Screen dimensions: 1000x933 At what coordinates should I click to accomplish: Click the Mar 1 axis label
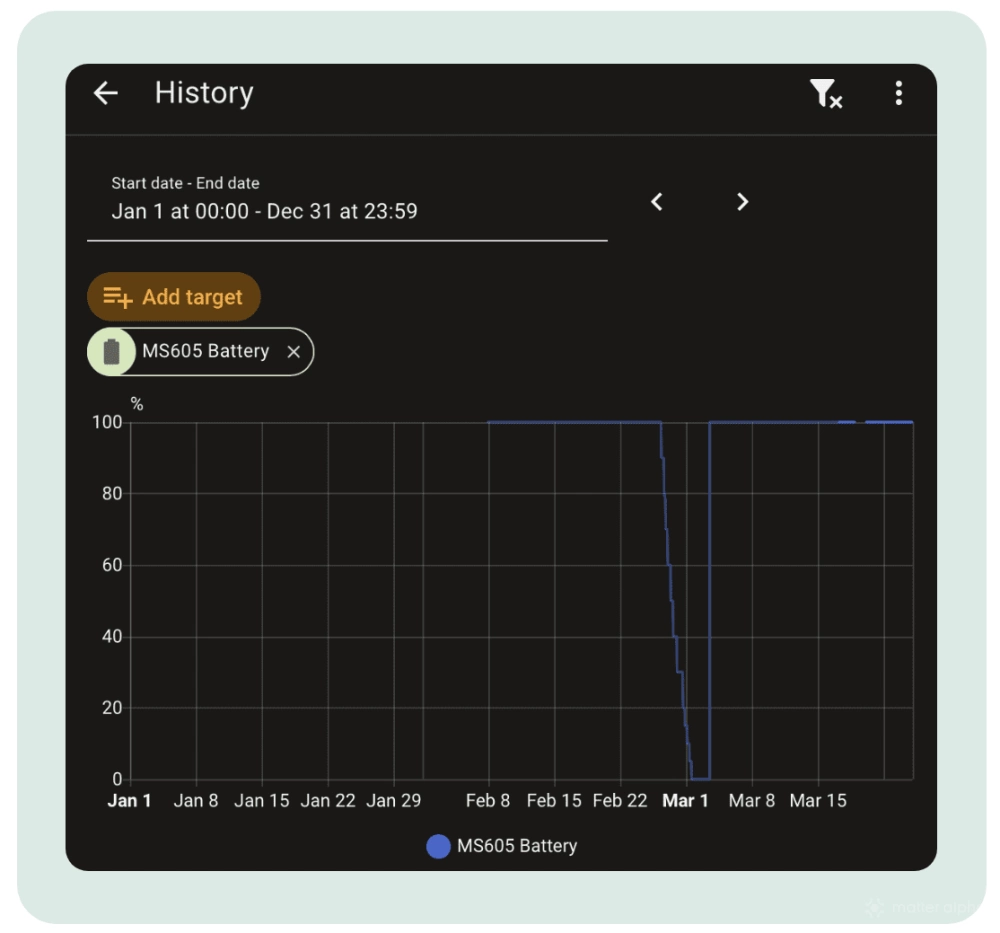685,801
